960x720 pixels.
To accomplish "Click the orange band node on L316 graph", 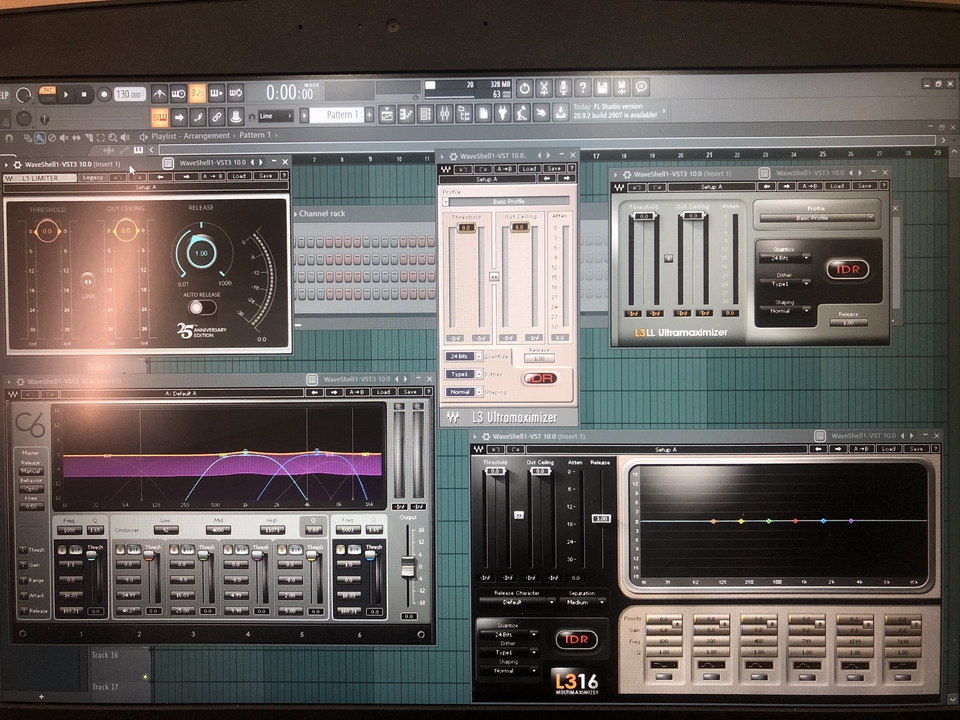I will [713, 521].
